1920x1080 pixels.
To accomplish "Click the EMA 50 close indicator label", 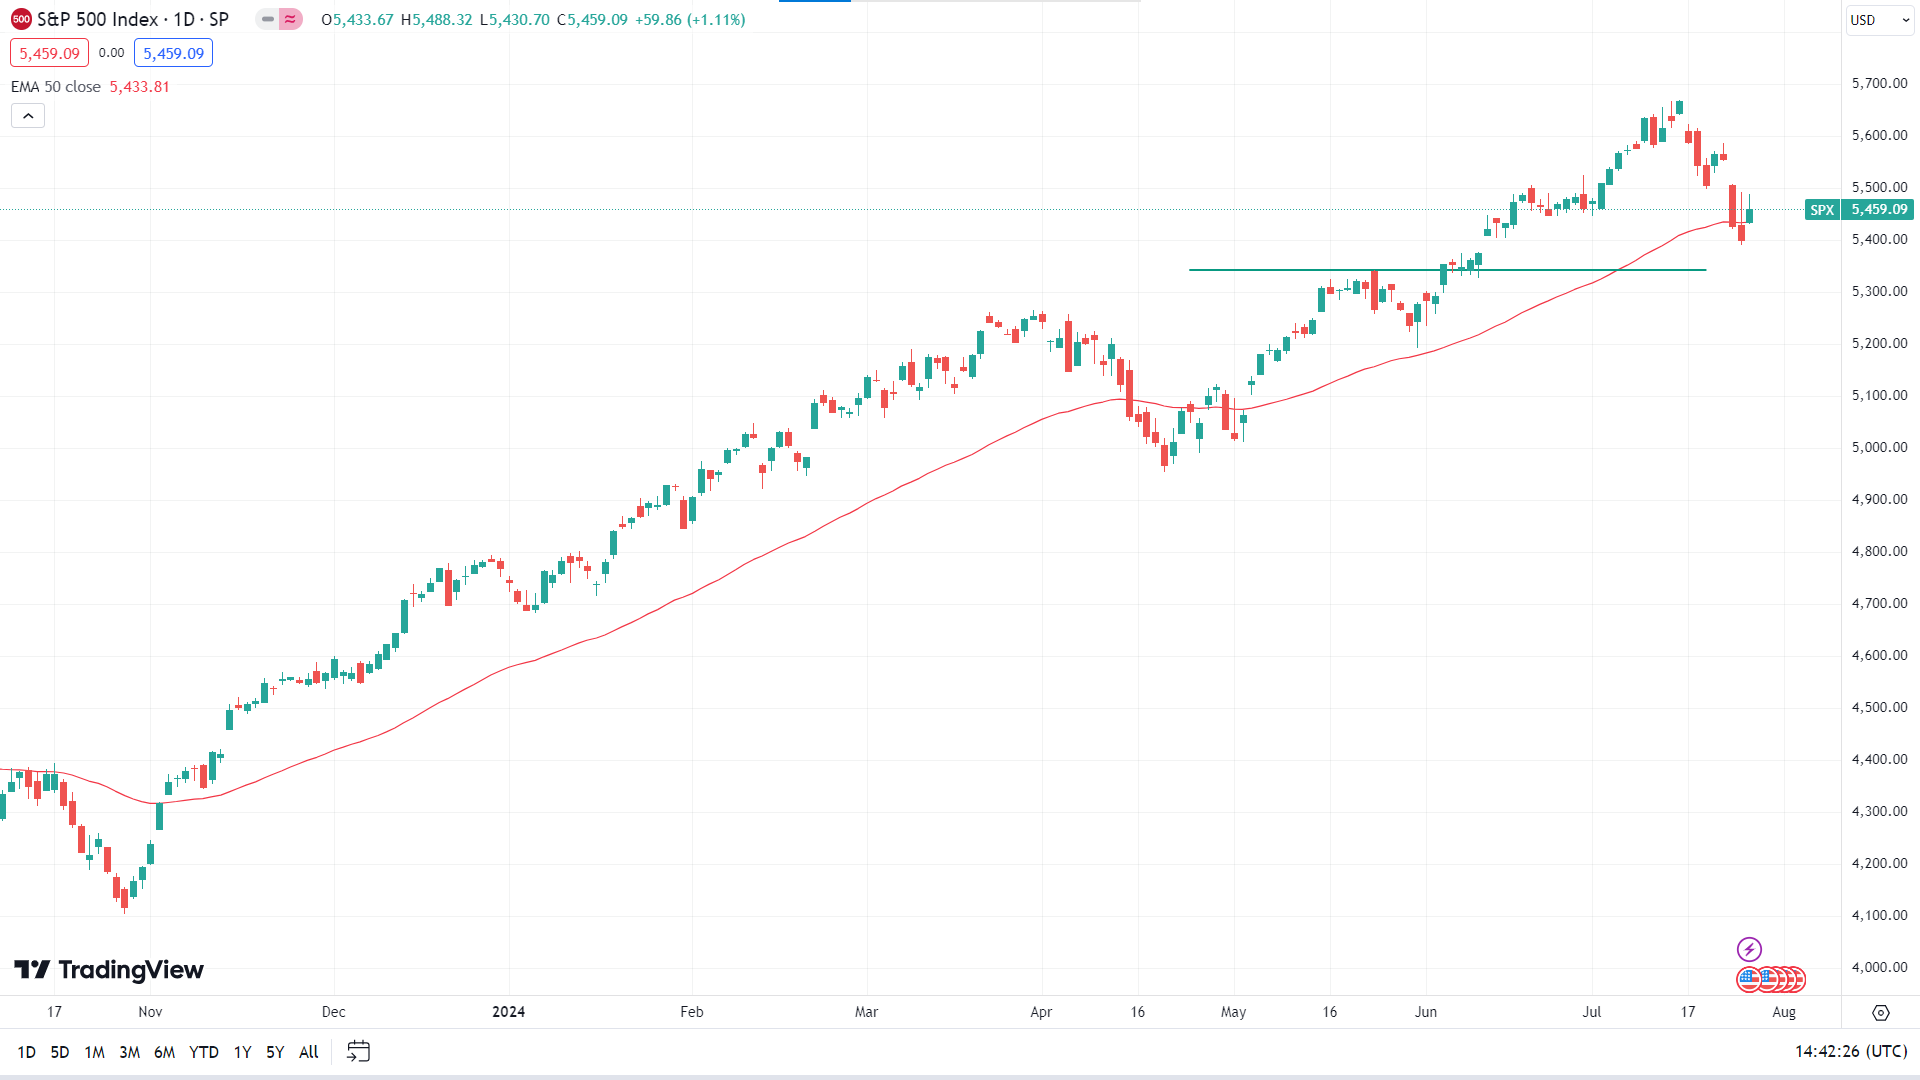I will [56, 87].
